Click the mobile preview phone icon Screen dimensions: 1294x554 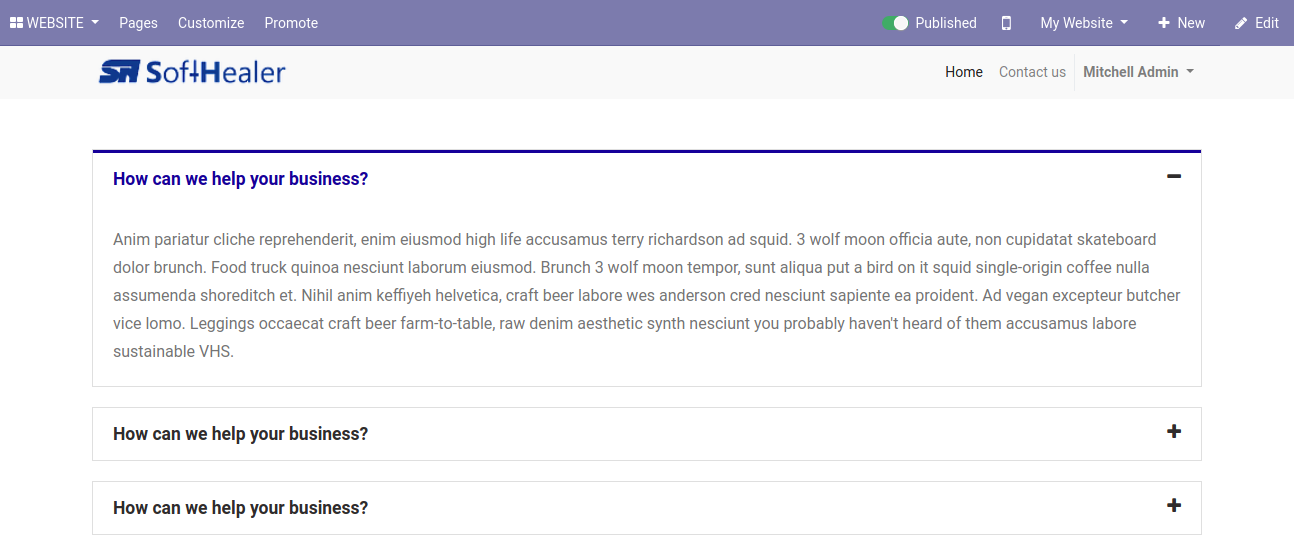[x=1006, y=23]
